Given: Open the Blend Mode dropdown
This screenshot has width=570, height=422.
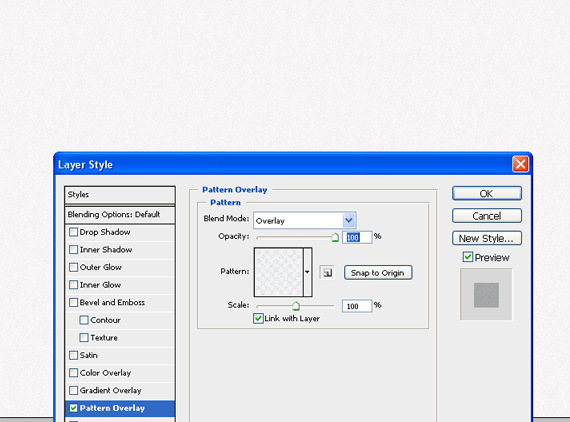Looking at the screenshot, I should pos(305,220).
